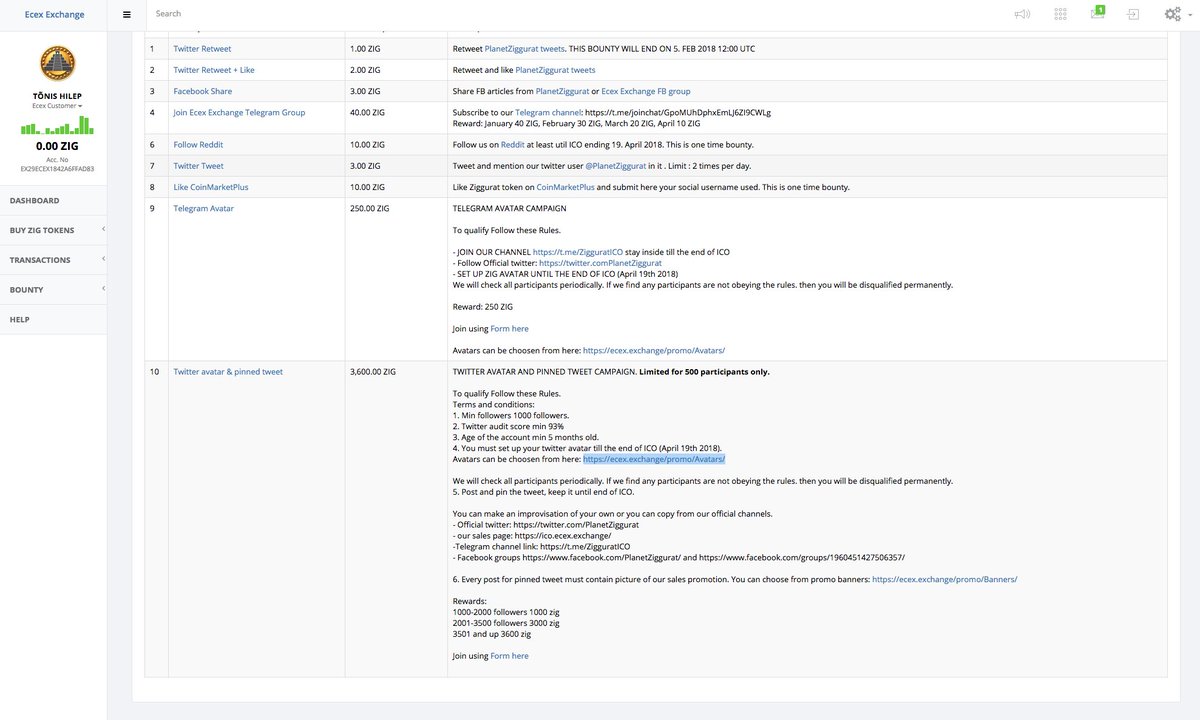Click the 'Twitter audit score min 93%' condition
This screenshot has height=720, width=1200.
508,426
